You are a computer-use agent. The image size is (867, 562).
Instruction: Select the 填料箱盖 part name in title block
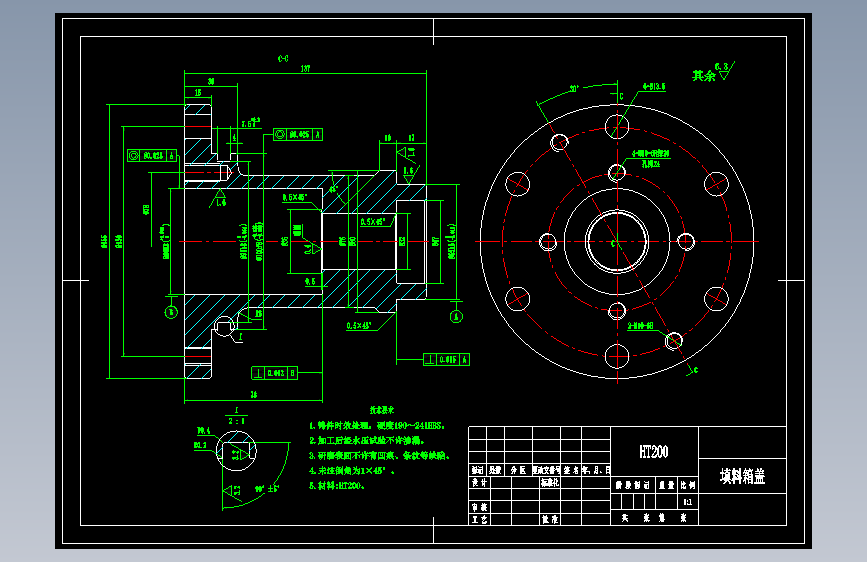tap(742, 476)
